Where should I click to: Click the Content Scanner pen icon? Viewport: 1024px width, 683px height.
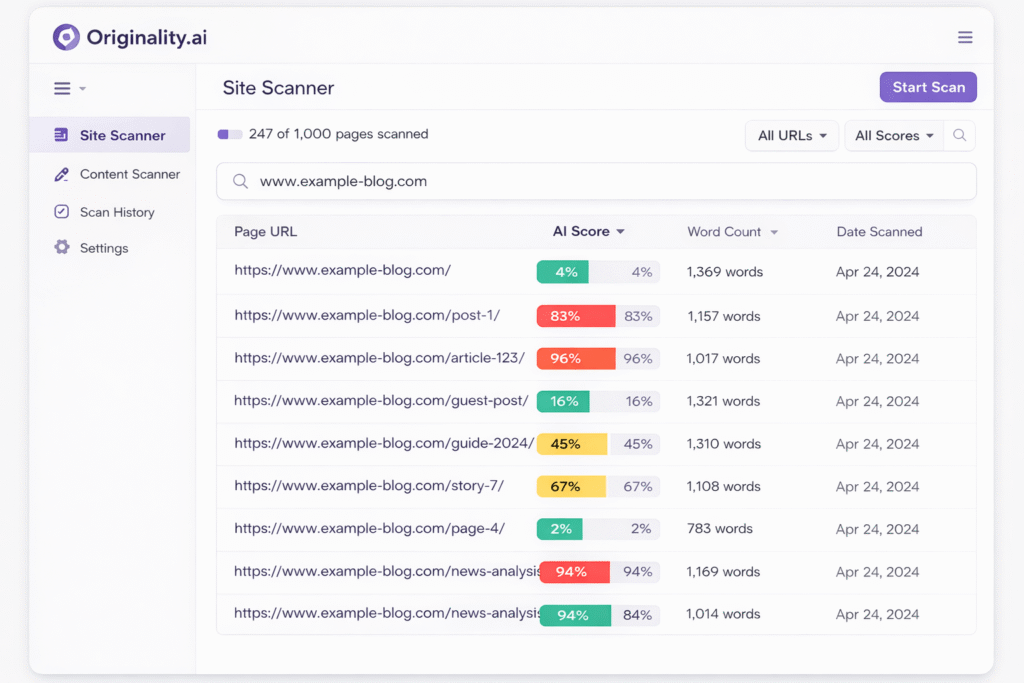(x=62, y=174)
